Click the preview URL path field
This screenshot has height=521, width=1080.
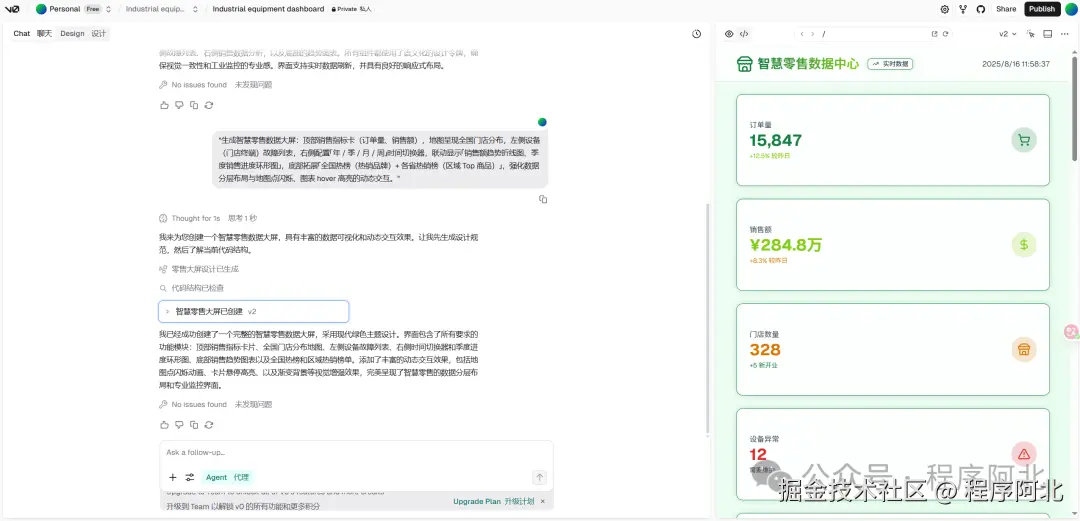pos(875,34)
